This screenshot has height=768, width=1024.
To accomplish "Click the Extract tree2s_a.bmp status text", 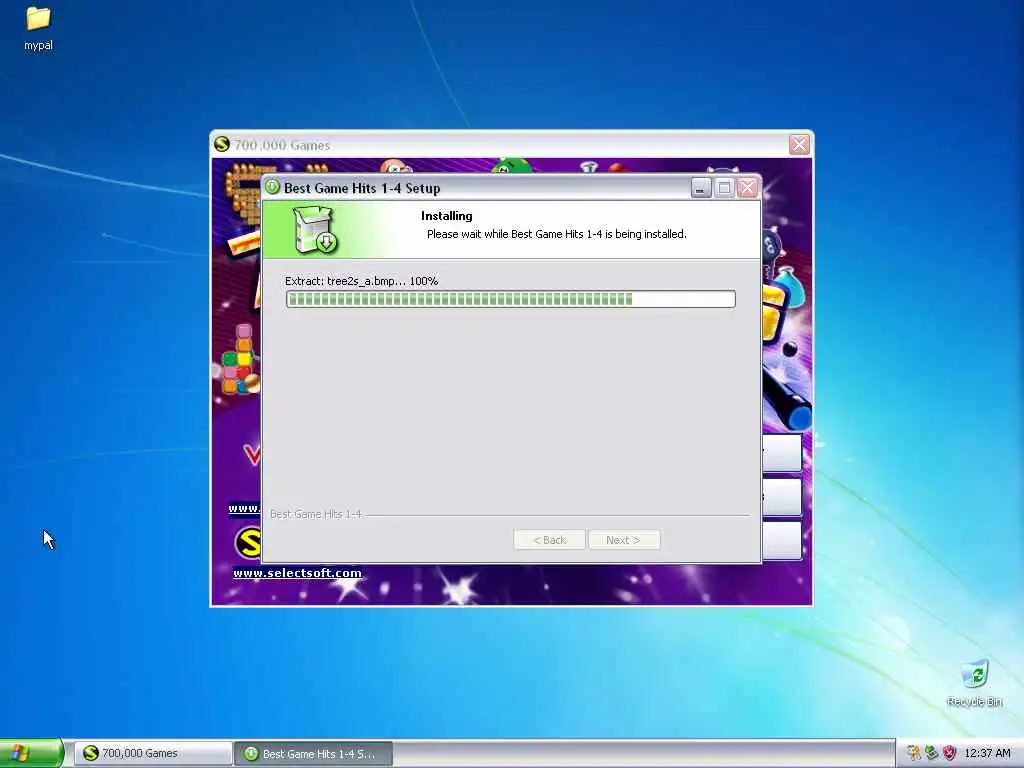I will click(361, 281).
